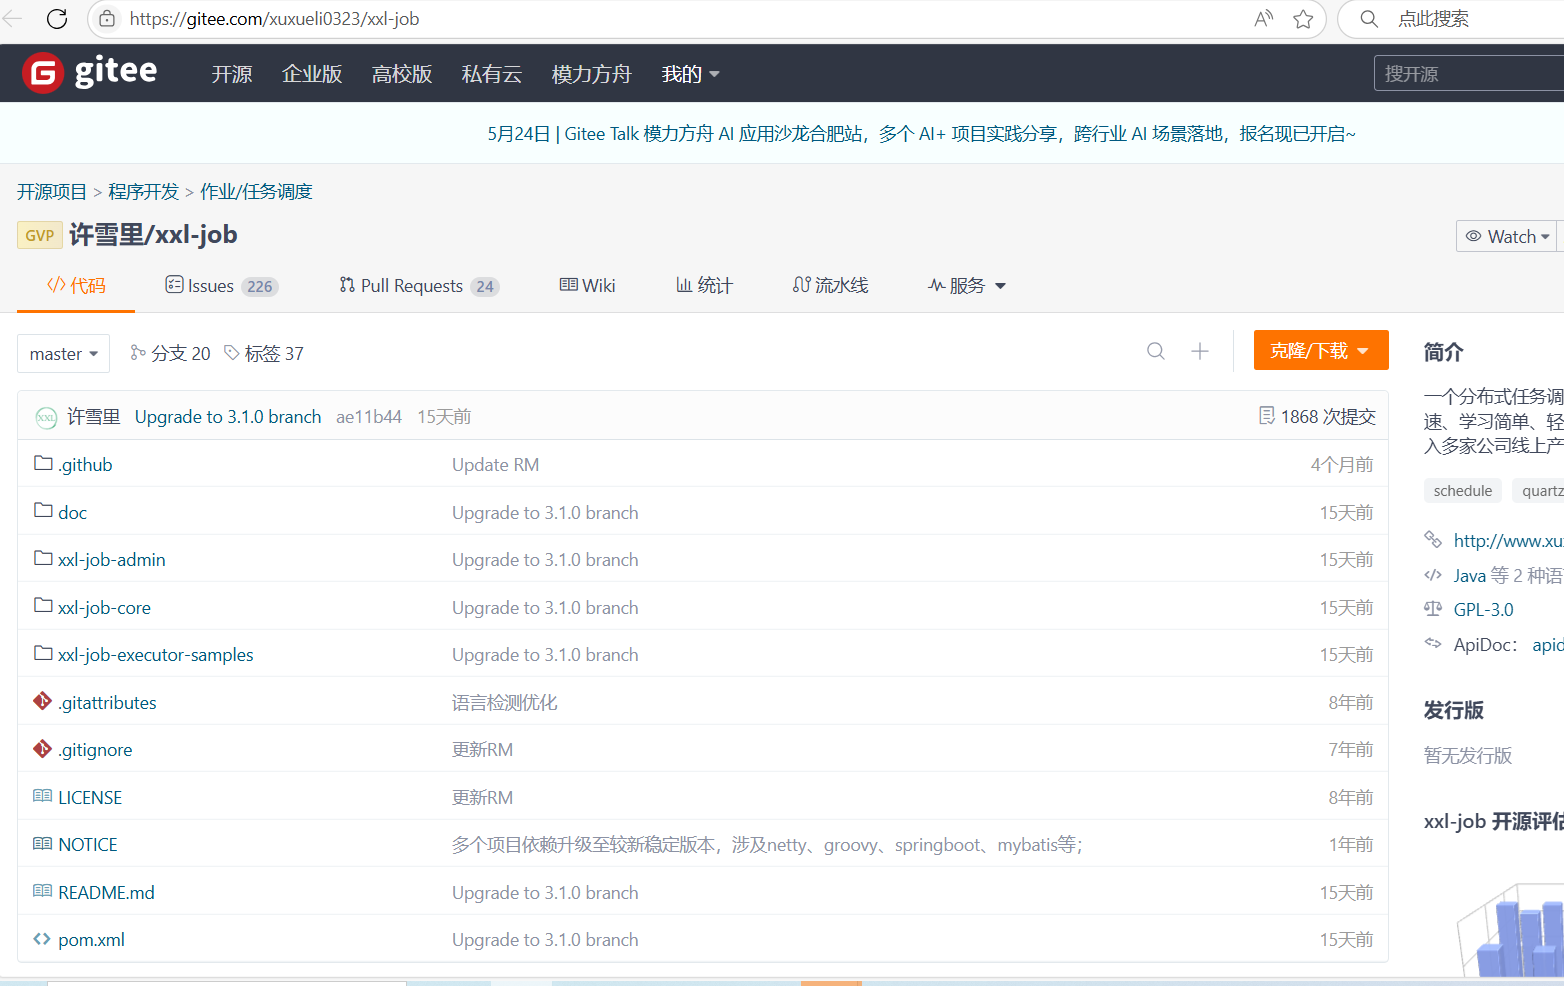The image size is (1564, 986).
Task: Open the README.md file
Action: coord(106,892)
